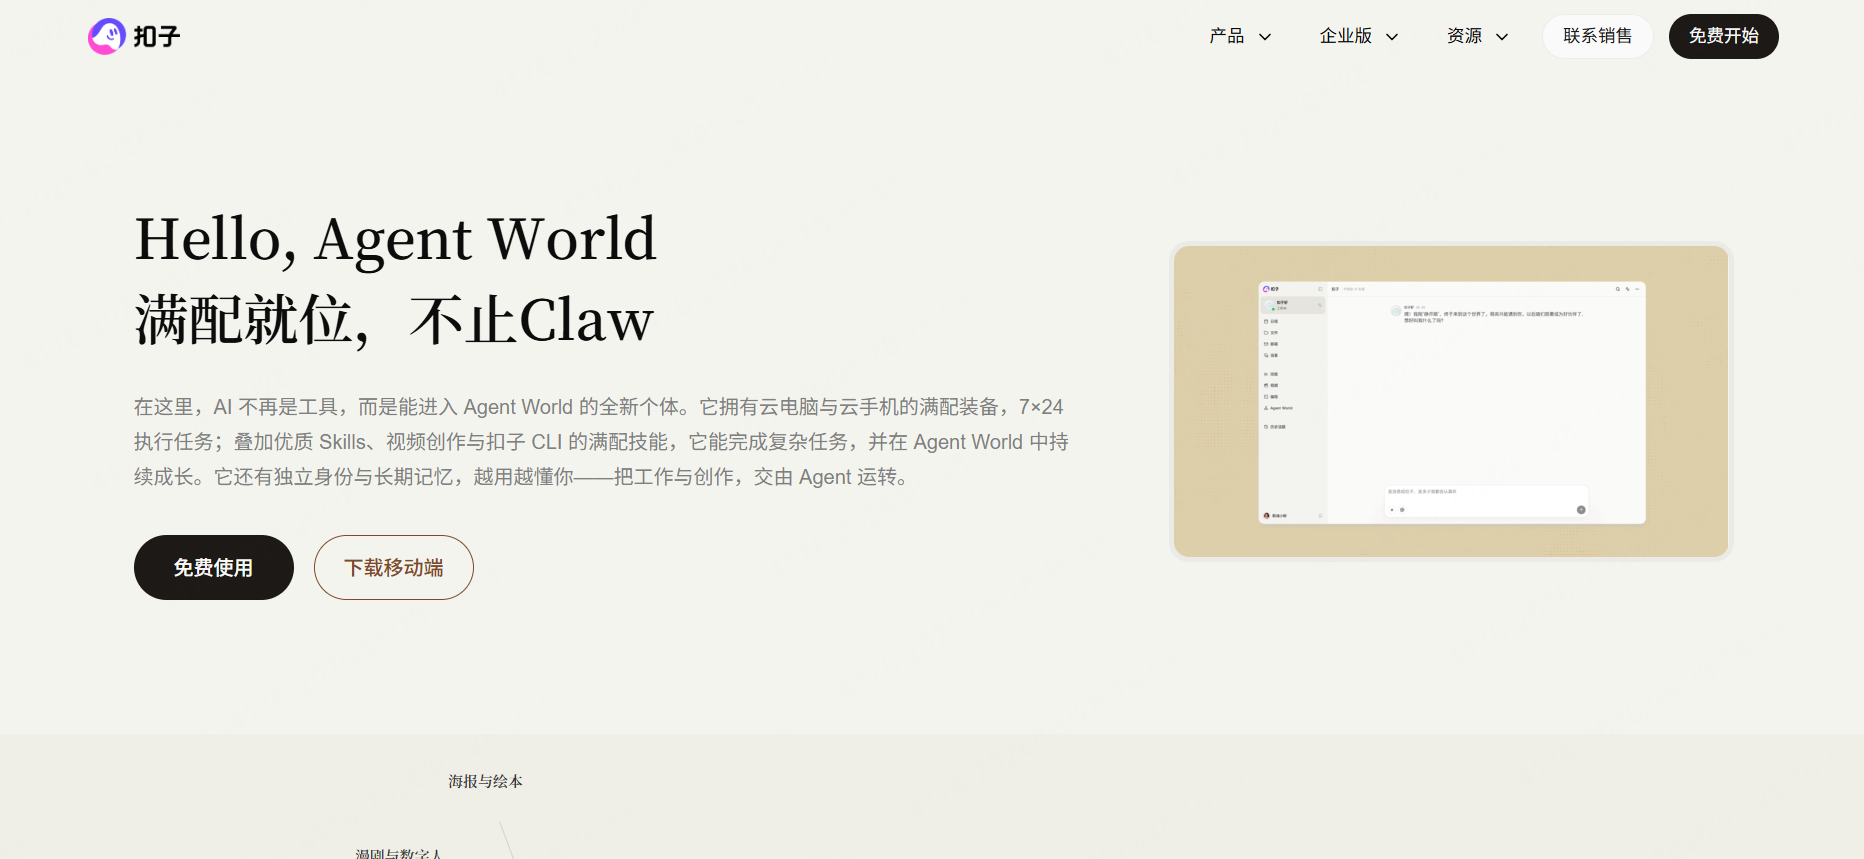The width and height of the screenshot is (1864, 859).
Task: Click the 满配就位，不止Claw heading
Action: 394,321
